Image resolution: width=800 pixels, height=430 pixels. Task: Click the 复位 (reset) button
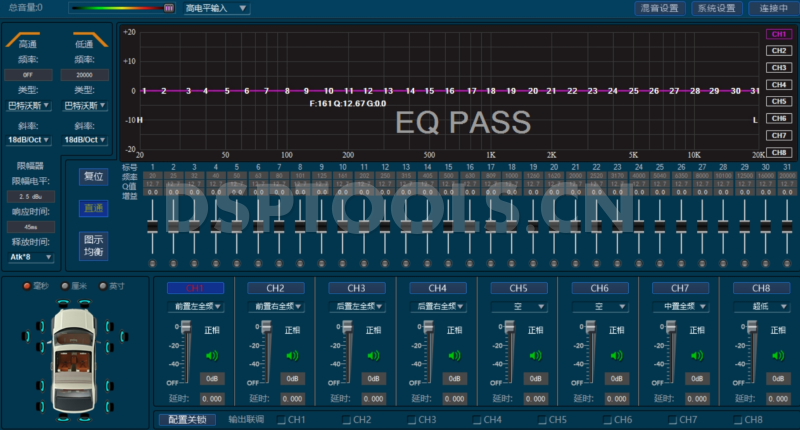coord(93,176)
